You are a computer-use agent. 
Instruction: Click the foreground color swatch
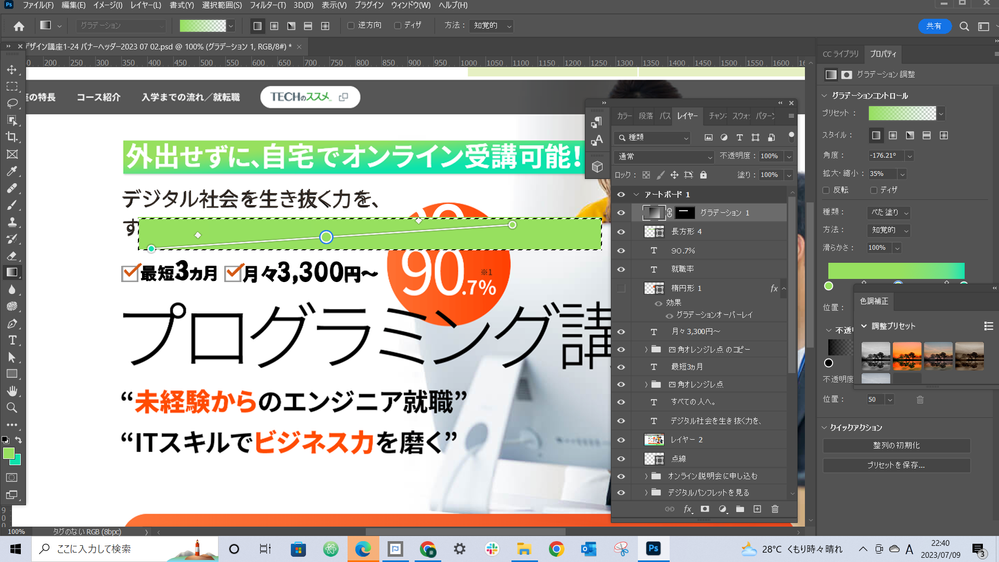tap(8, 454)
